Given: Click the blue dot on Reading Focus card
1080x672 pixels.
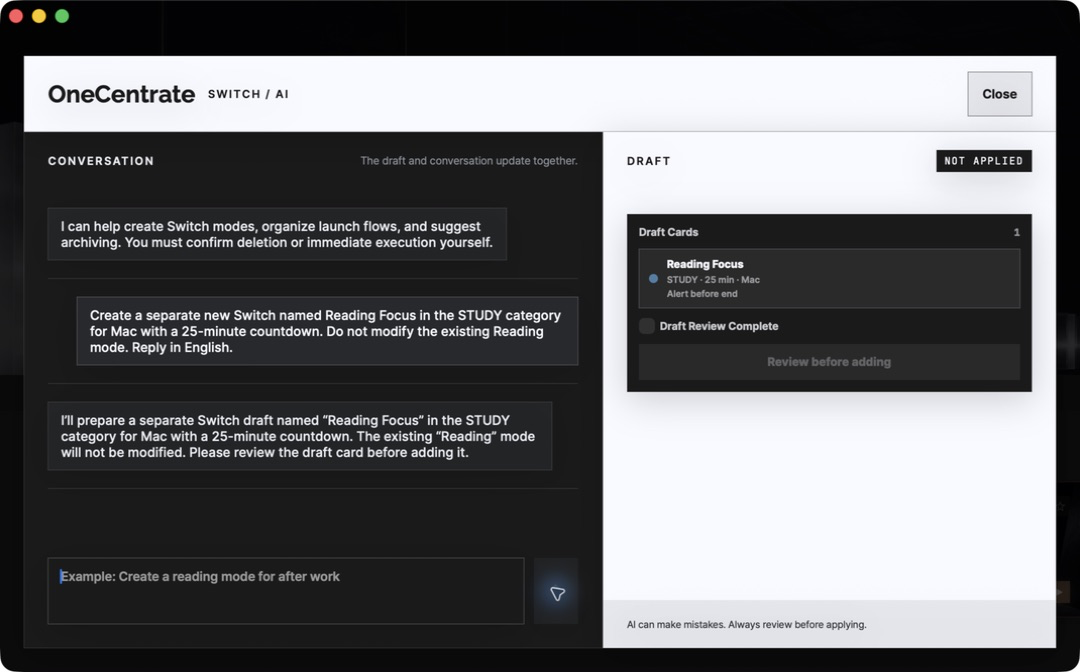Looking at the screenshot, I should [653, 279].
